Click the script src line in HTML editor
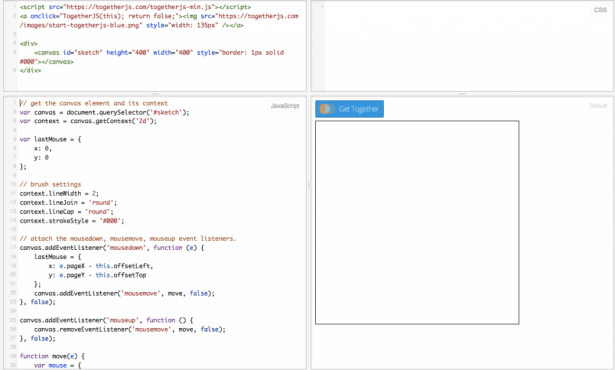This screenshot has height=370, width=615. pyautogui.click(x=135, y=7)
